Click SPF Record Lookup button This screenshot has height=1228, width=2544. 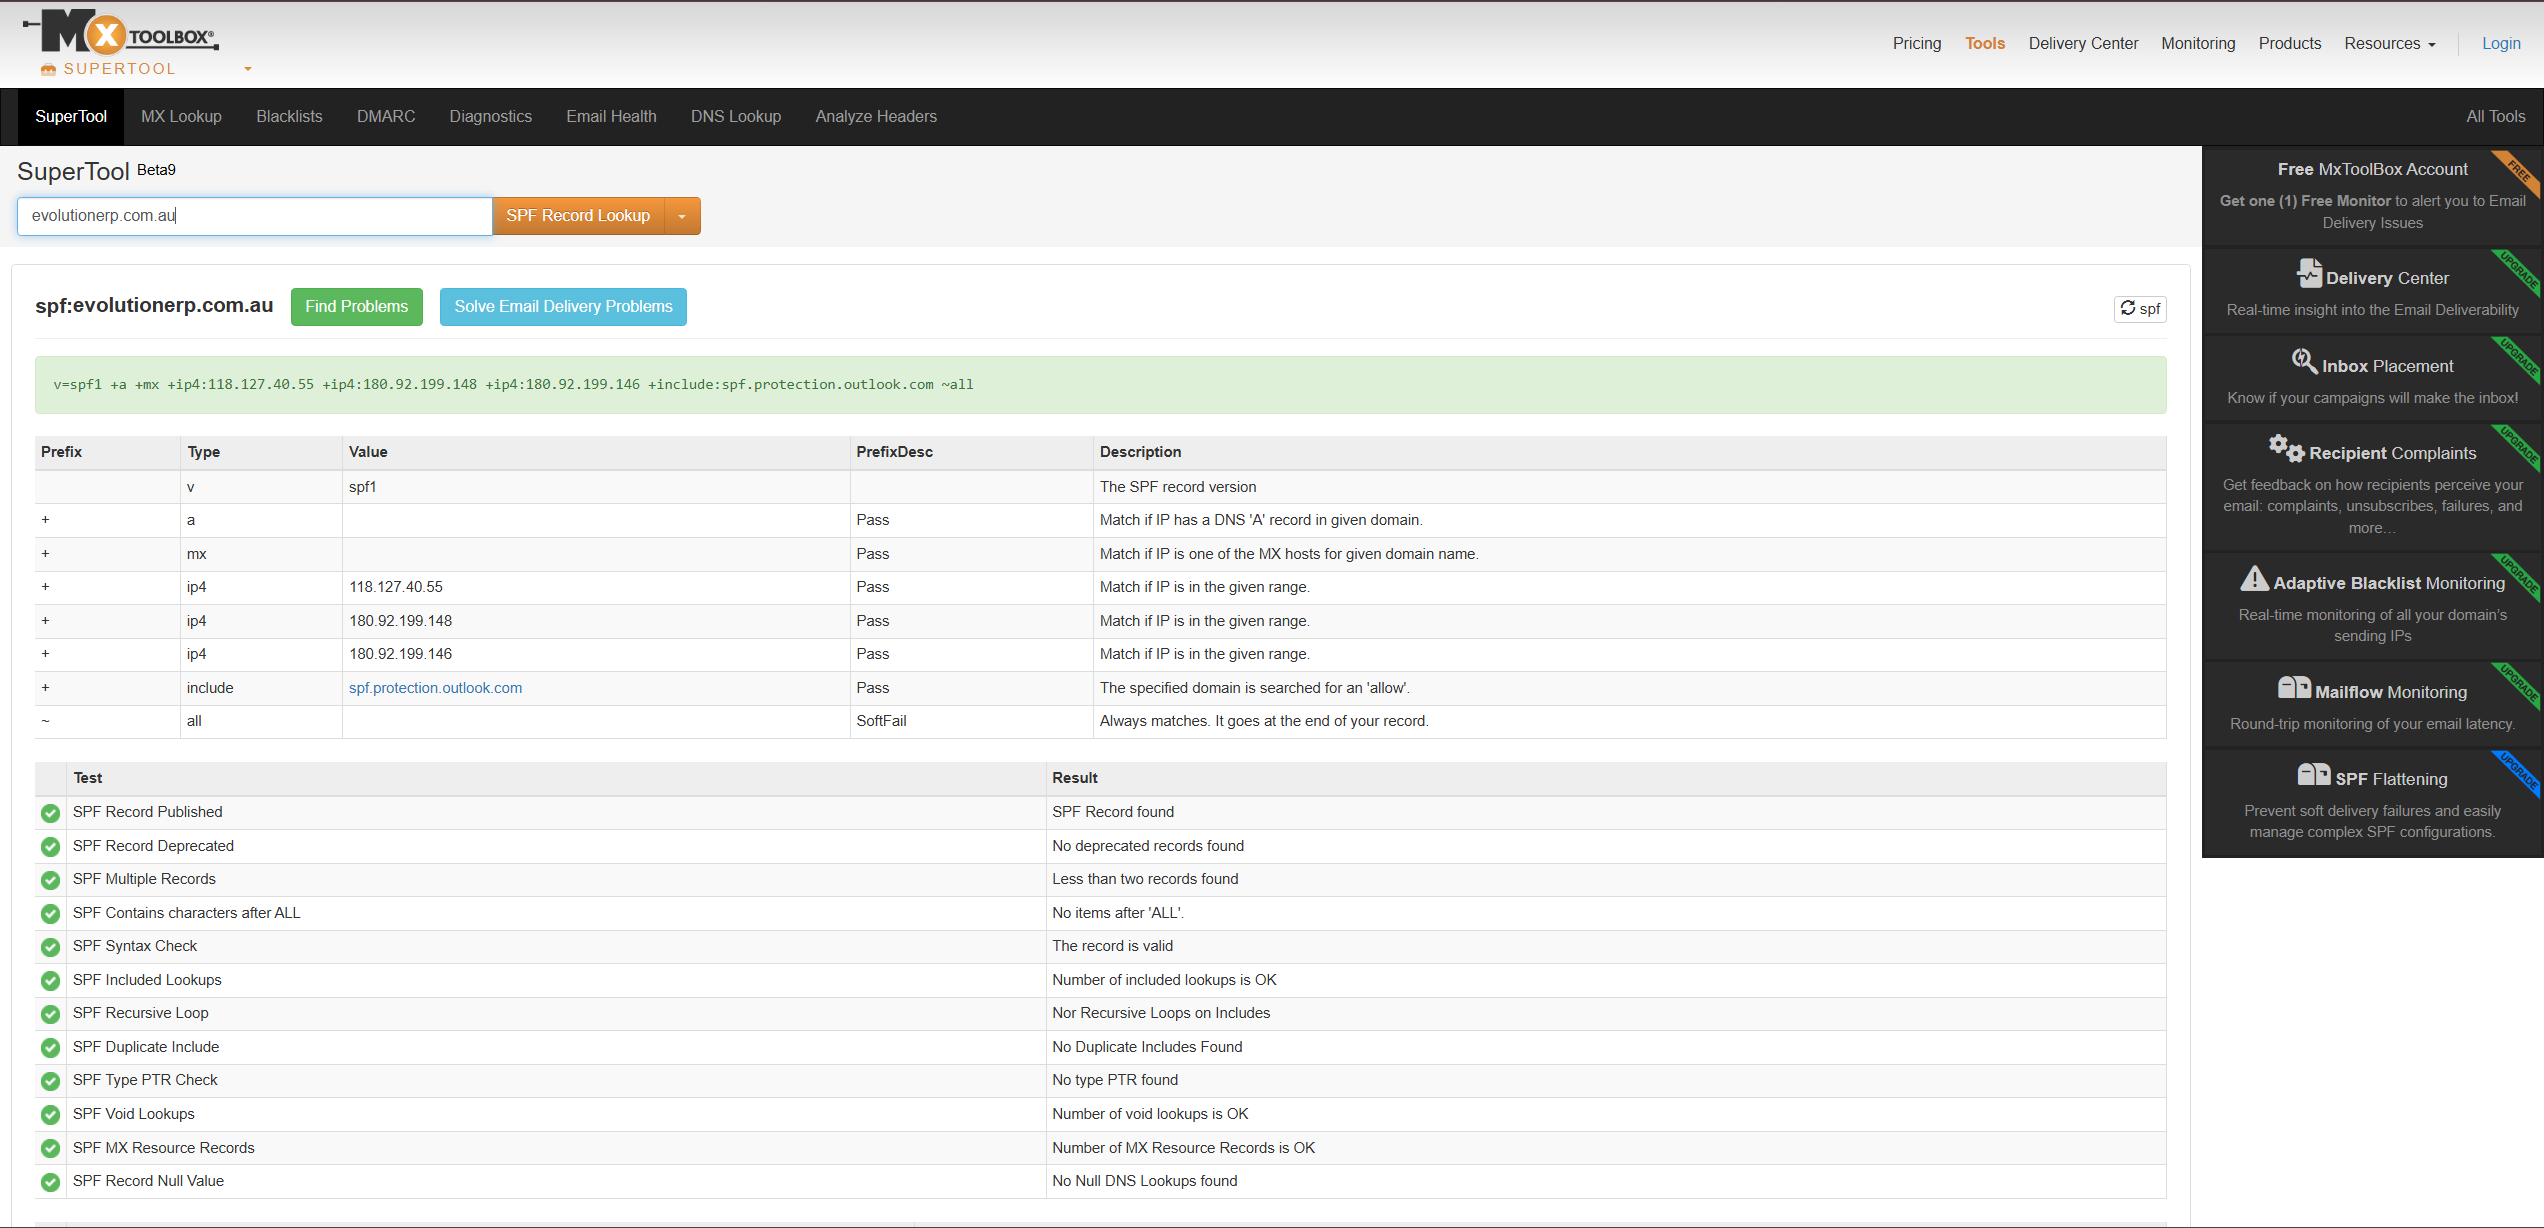coord(578,216)
